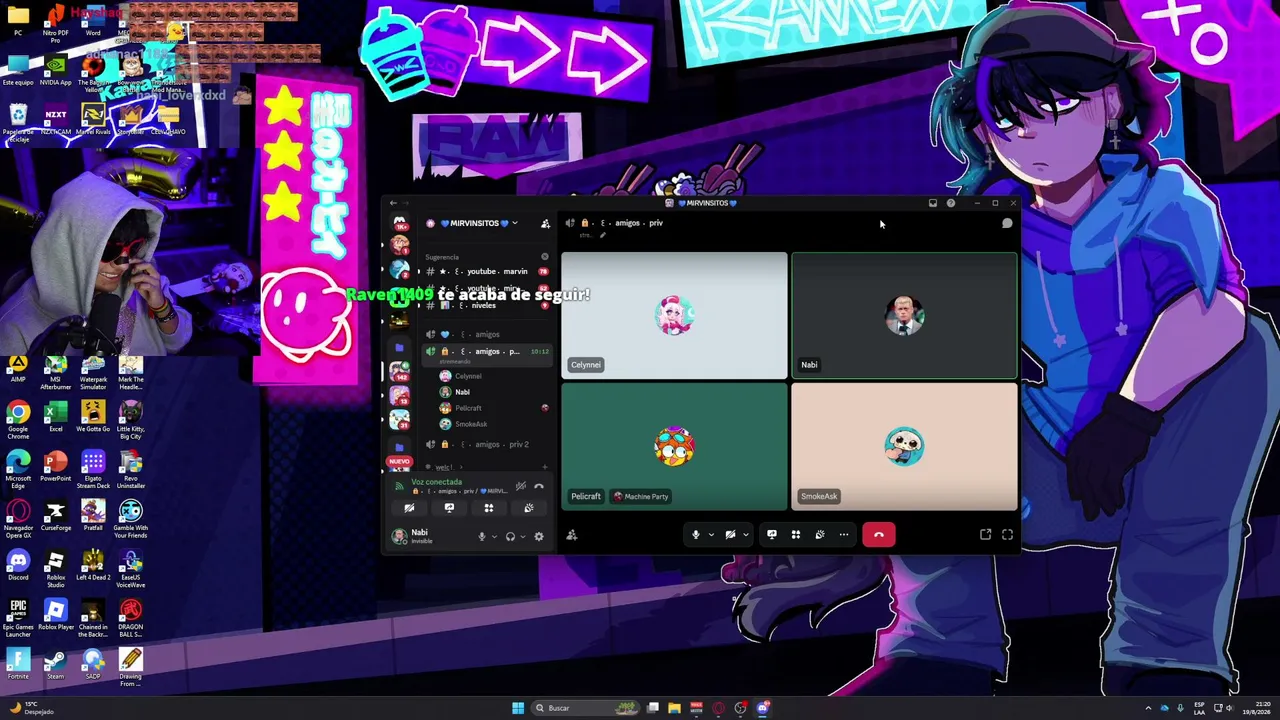This screenshot has height=720, width=1280.
Task: Open headphone device arrow in user panel
Action: pyautogui.click(x=522, y=537)
